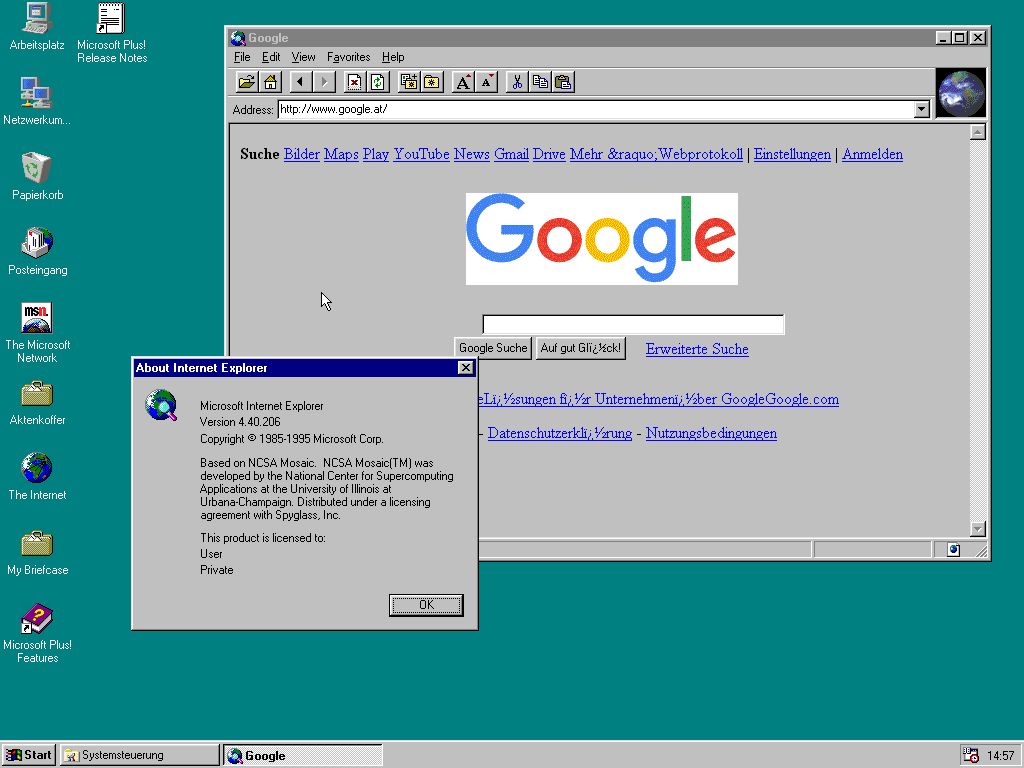Click the Copy toolbar icon
Screen dimensions: 1024x768
pyautogui.click(x=540, y=82)
